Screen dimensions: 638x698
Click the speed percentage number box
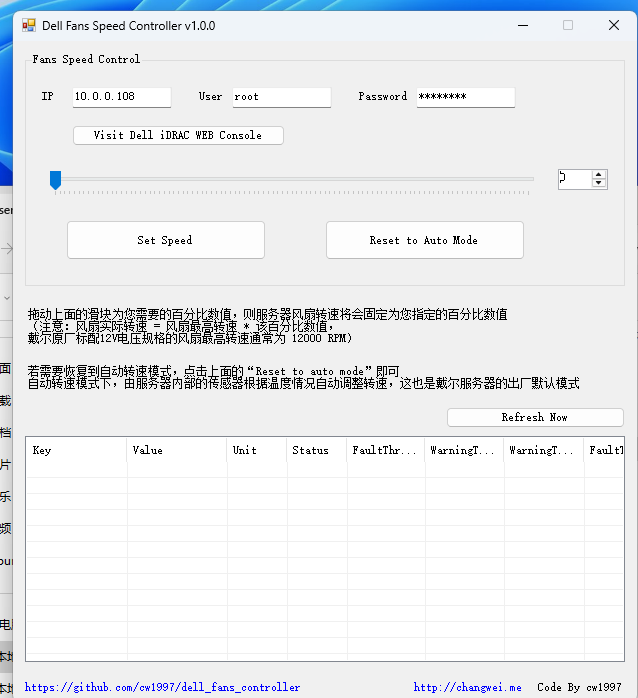tap(575, 179)
